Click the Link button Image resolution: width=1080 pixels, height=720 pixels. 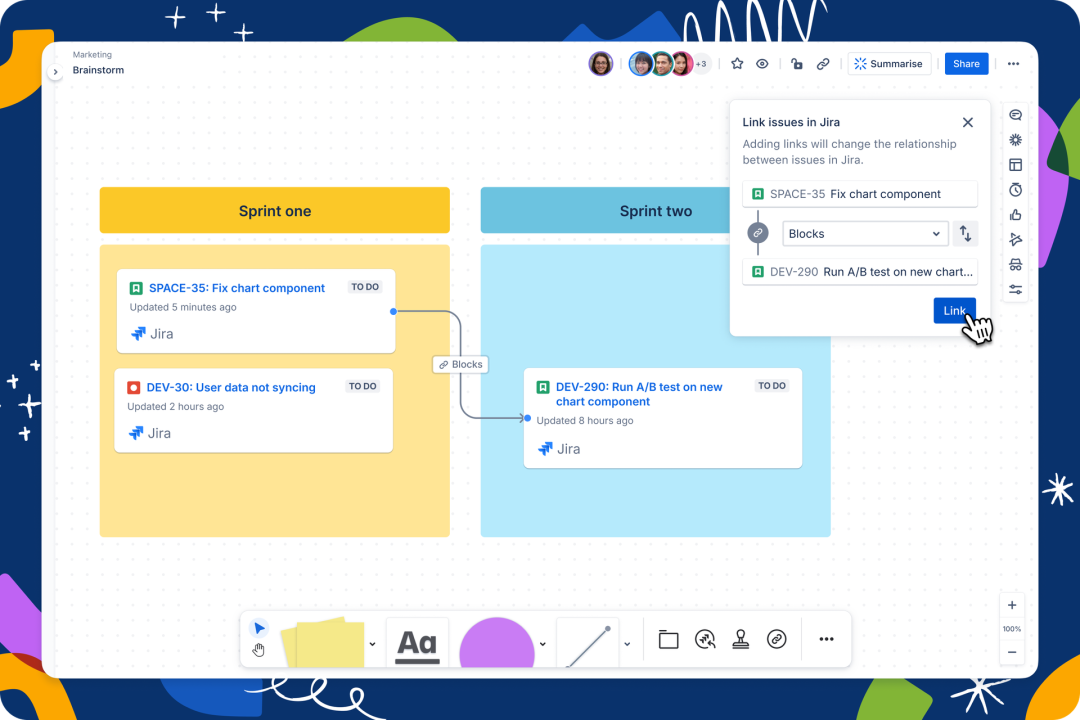point(955,310)
